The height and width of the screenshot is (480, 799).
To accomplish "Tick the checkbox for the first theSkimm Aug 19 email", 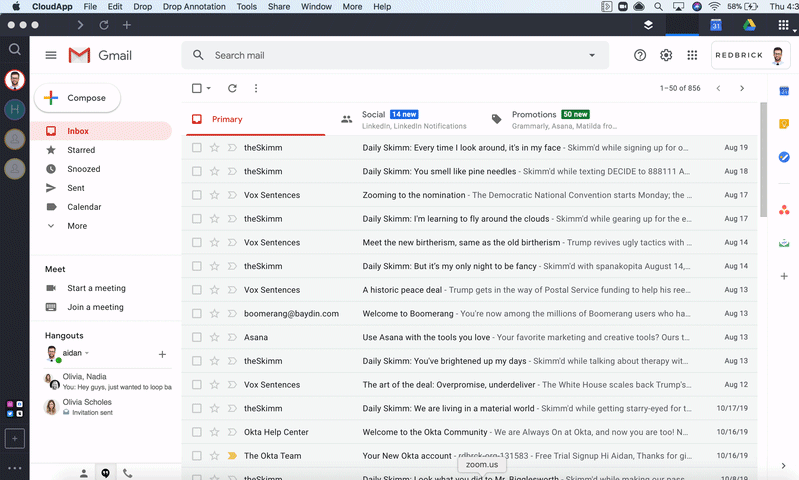I will point(197,148).
